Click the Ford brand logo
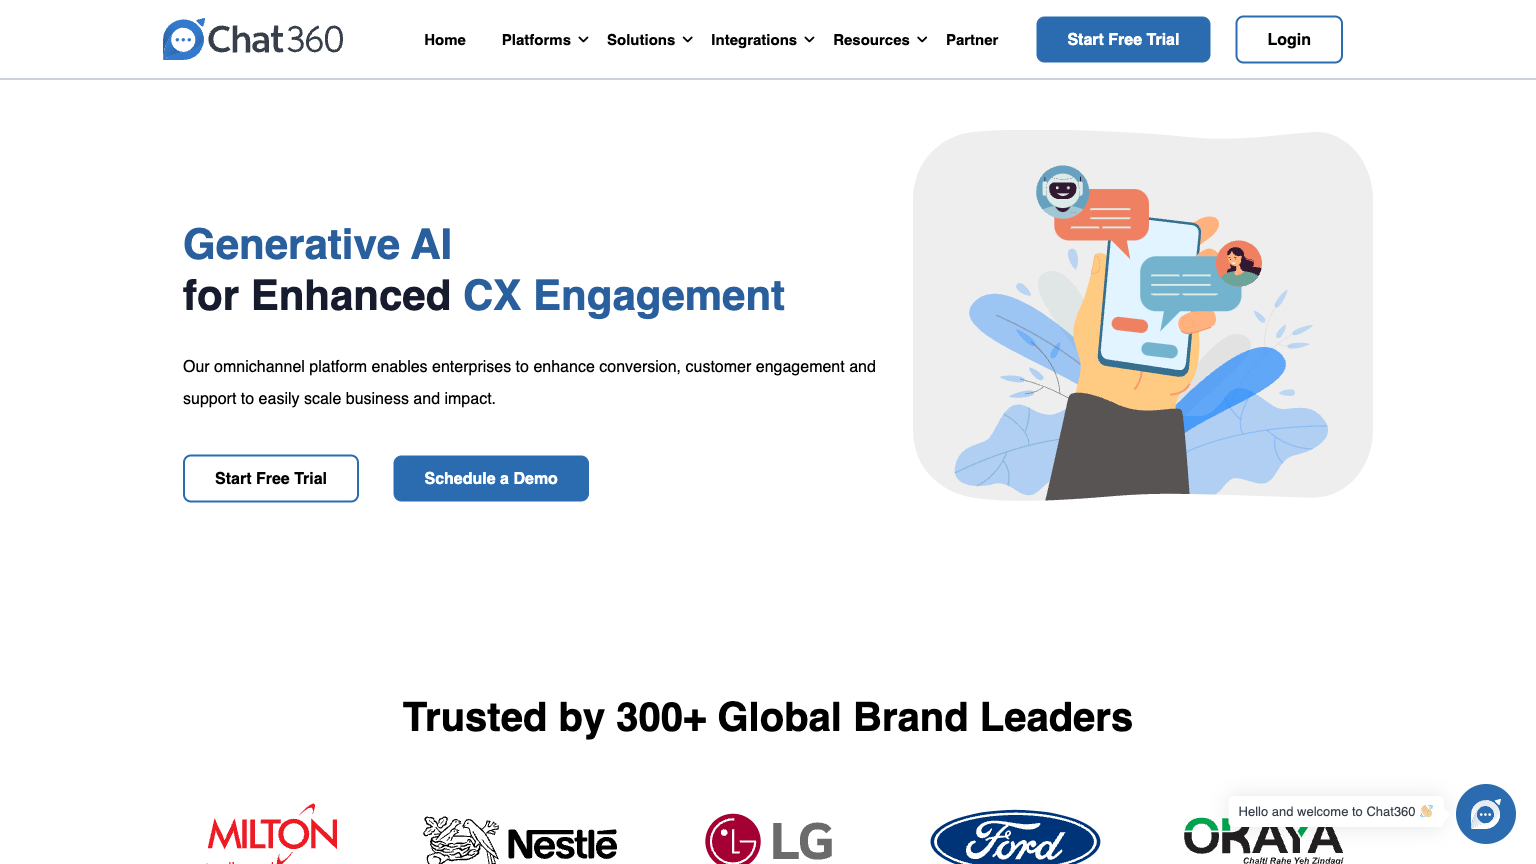Image resolution: width=1536 pixels, height=864 pixels. pyautogui.click(x=1015, y=838)
